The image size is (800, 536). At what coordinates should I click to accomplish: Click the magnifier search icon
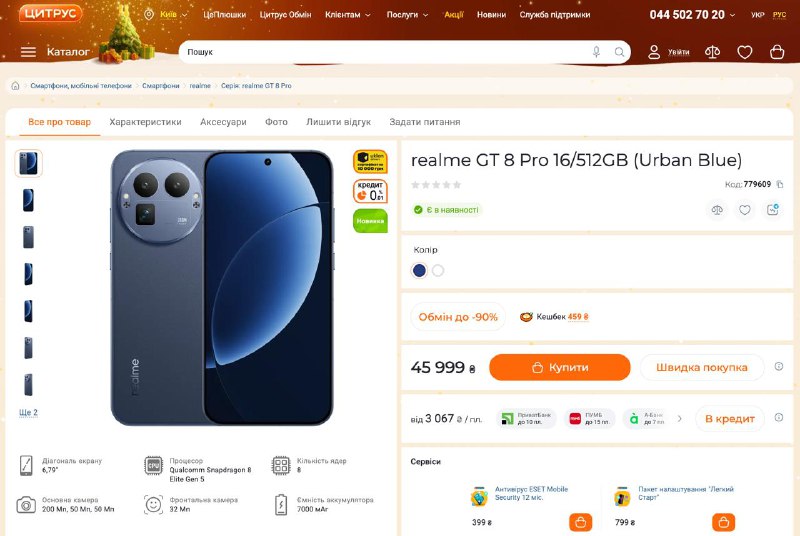620,52
